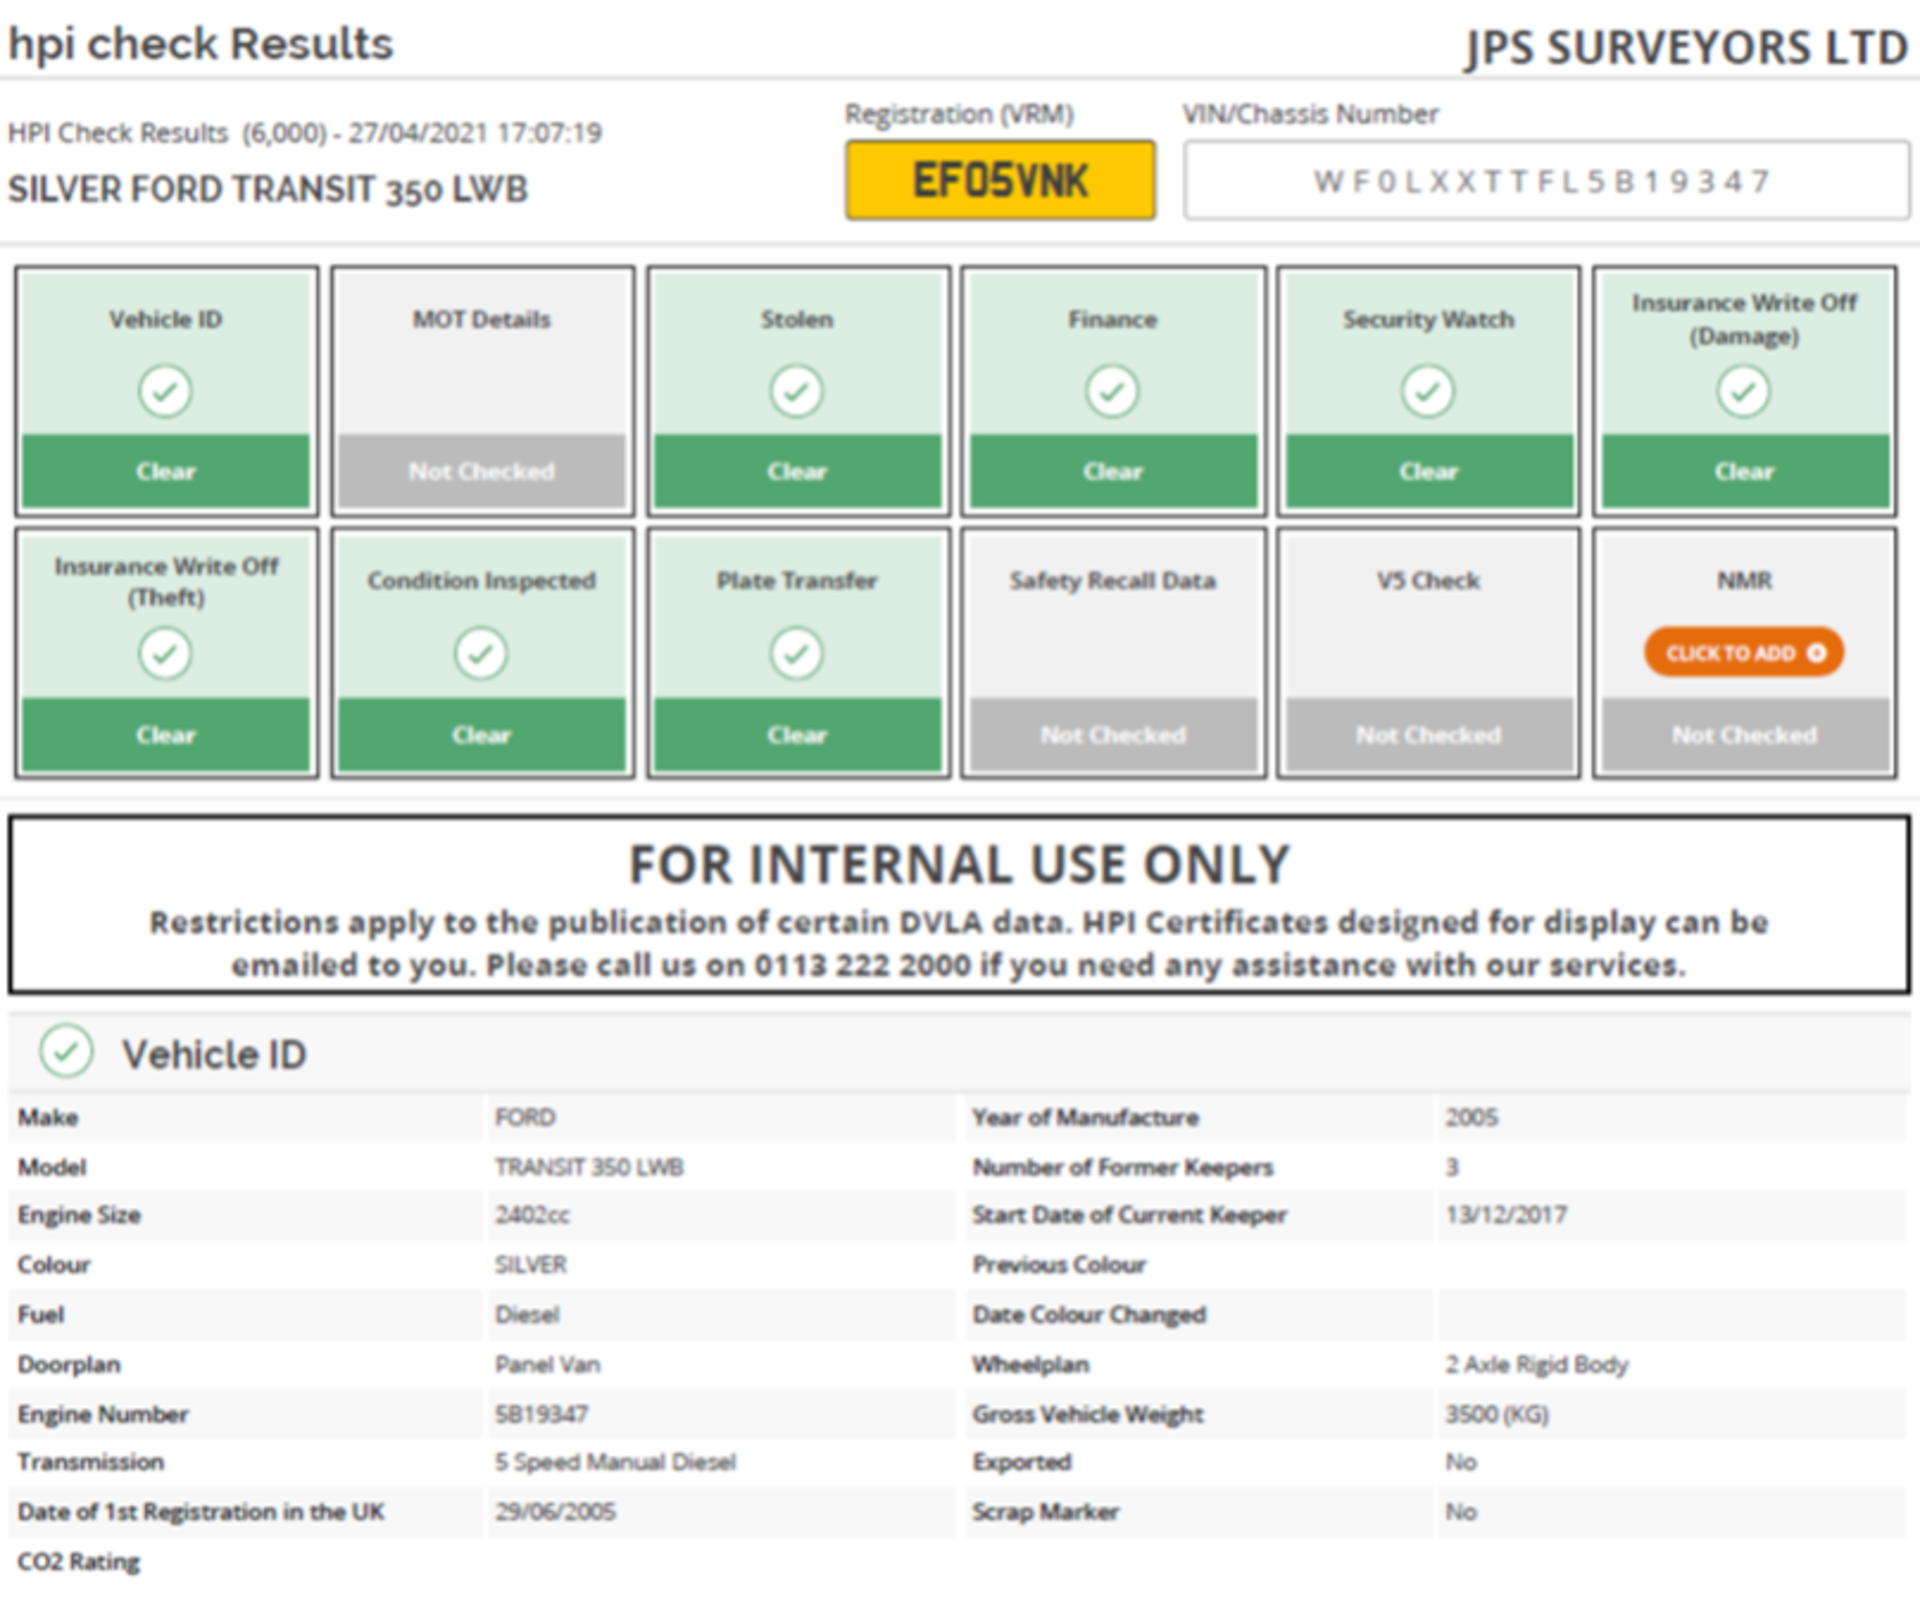Click the Date Colour Changed label
Image resolution: width=1920 pixels, height=1601 pixels.
pos(1089,1314)
